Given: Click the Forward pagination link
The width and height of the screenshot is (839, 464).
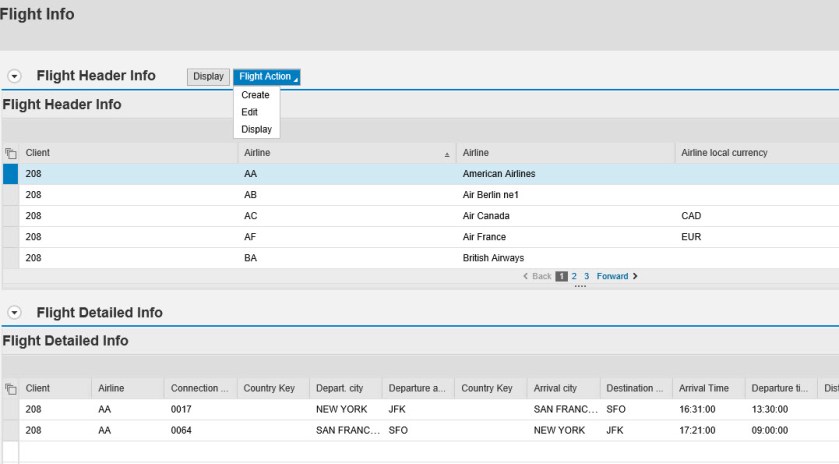Looking at the screenshot, I should tap(612, 276).
